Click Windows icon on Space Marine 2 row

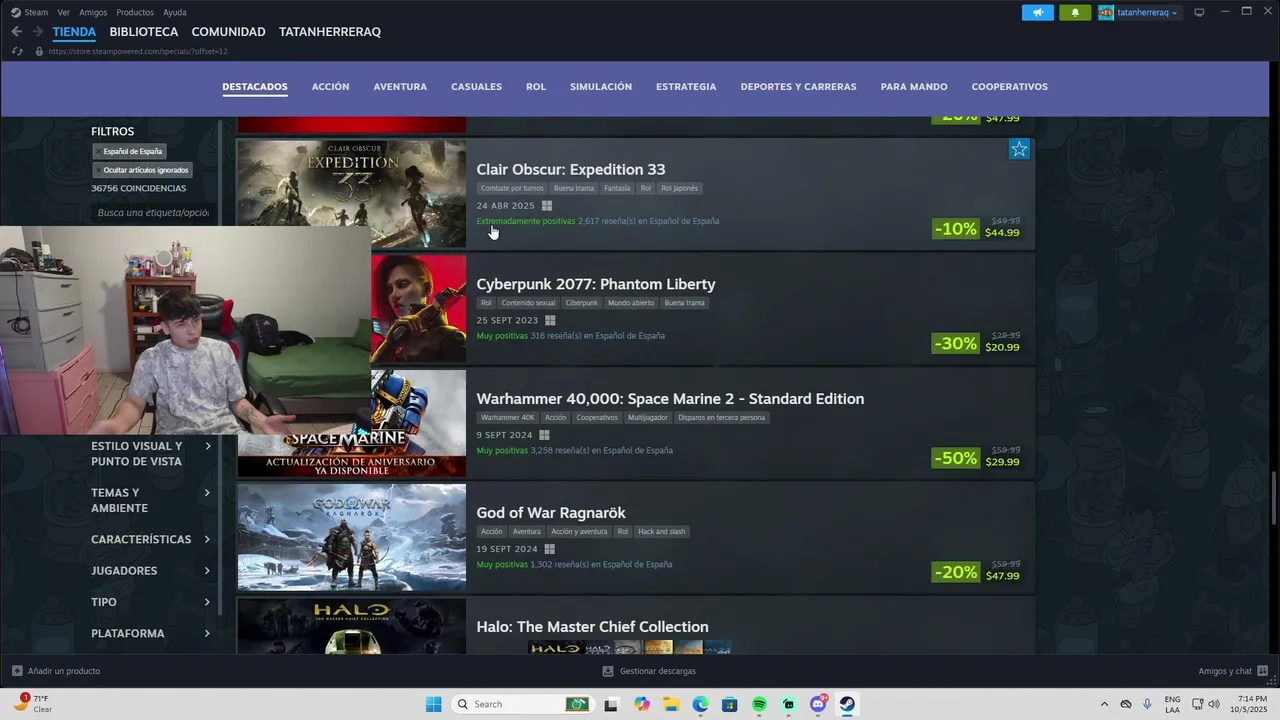(544, 435)
